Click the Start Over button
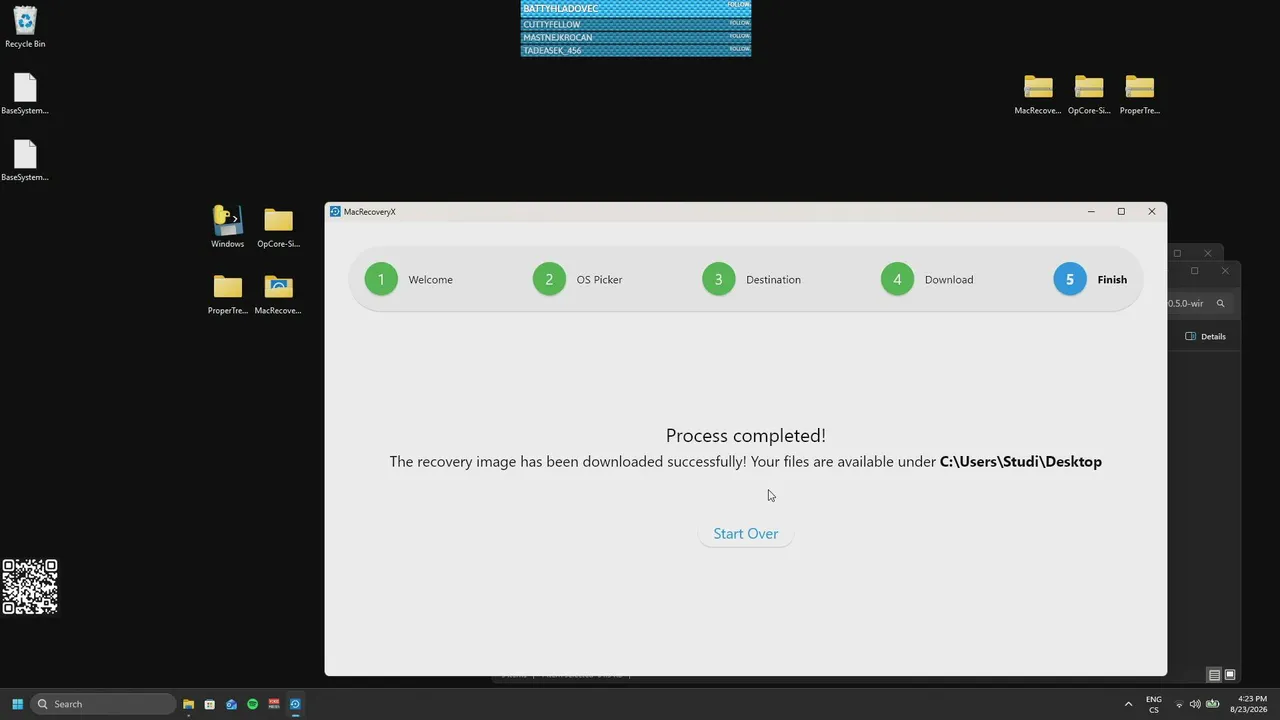Image resolution: width=1280 pixels, height=720 pixels. [745, 534]
